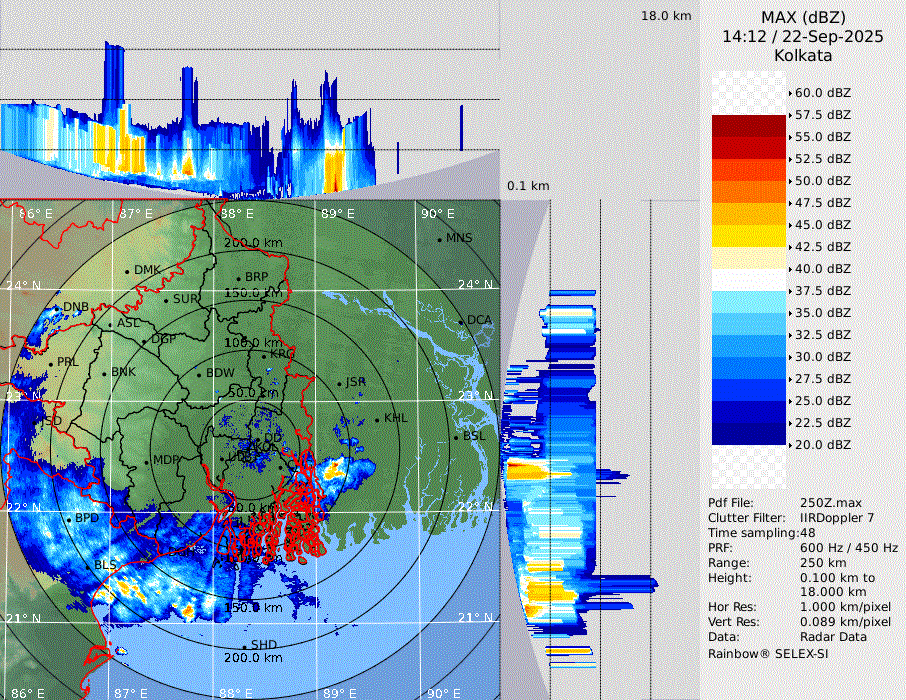Select the JSR station marker
The width and height of the screenshot is (906, 700).
click(x=339, y=383)
